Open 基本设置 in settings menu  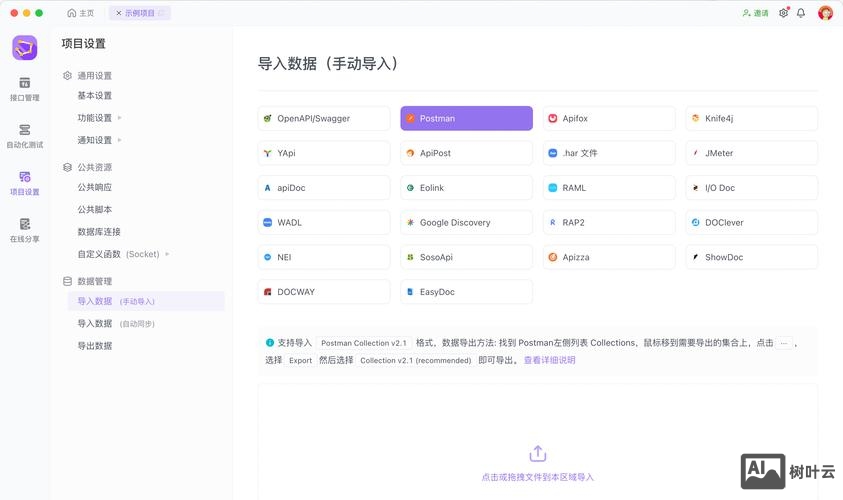[x=95, y=96]
